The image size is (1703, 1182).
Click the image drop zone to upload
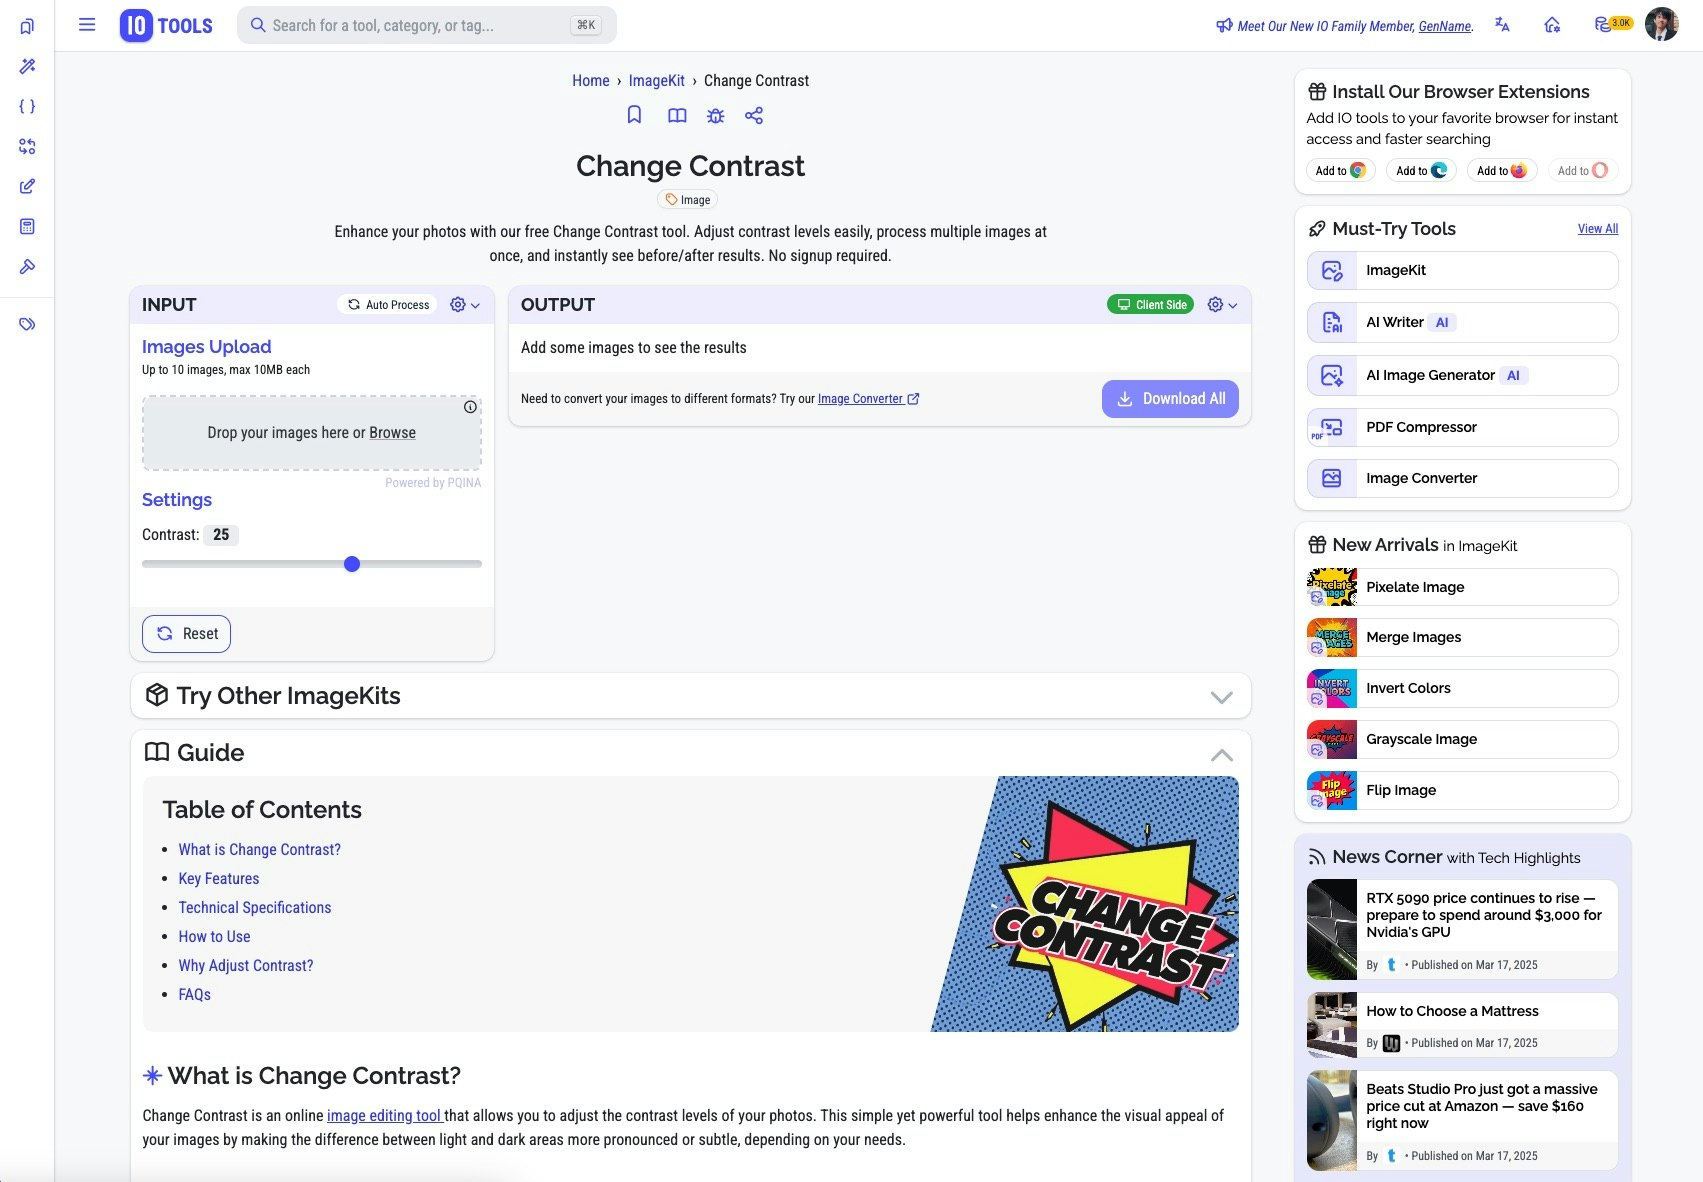pyautogui.click(x=312, y=433)
